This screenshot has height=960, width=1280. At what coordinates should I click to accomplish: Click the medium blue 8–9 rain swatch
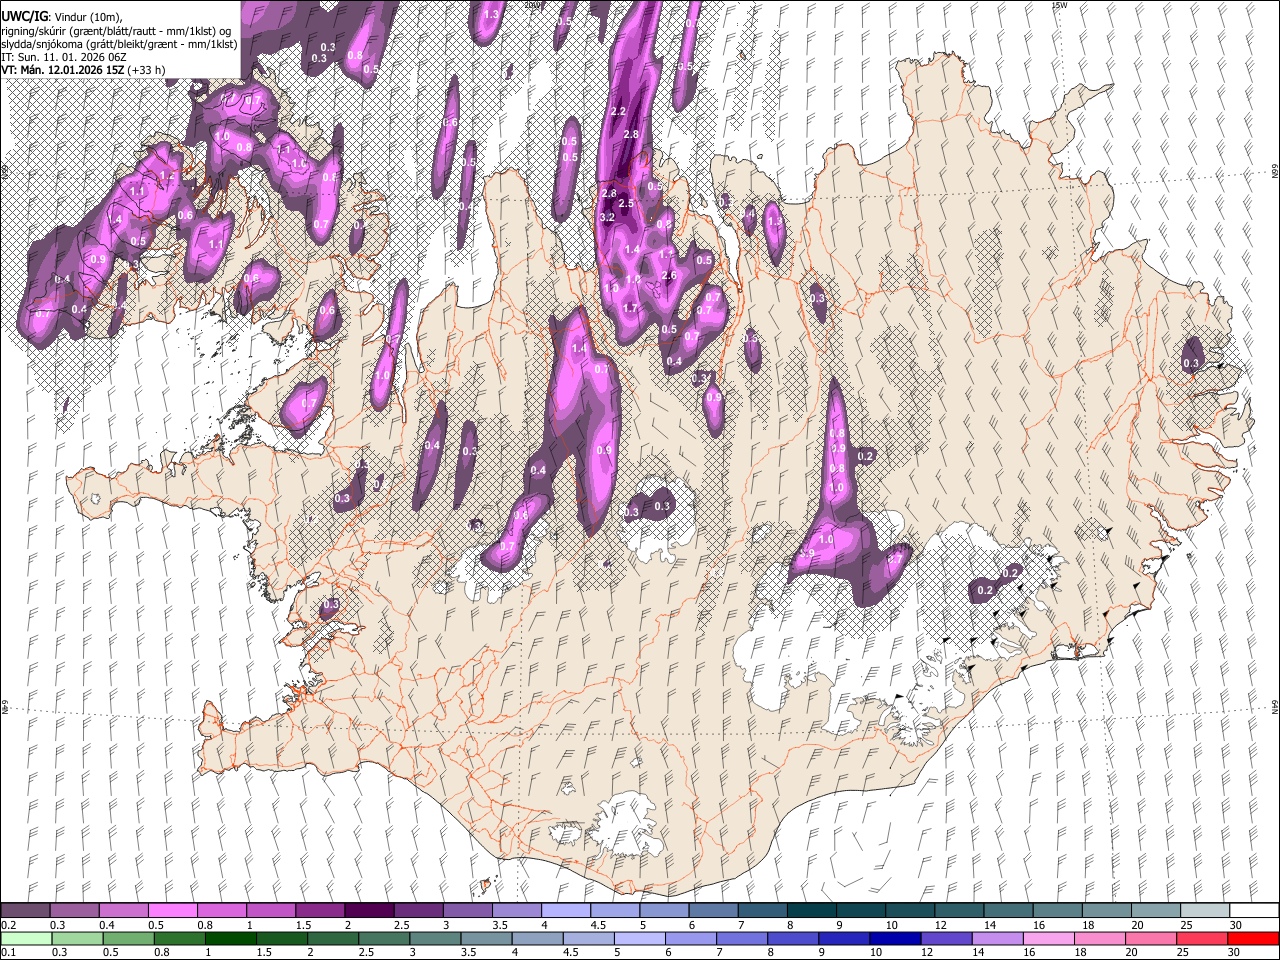click(793, 938)
